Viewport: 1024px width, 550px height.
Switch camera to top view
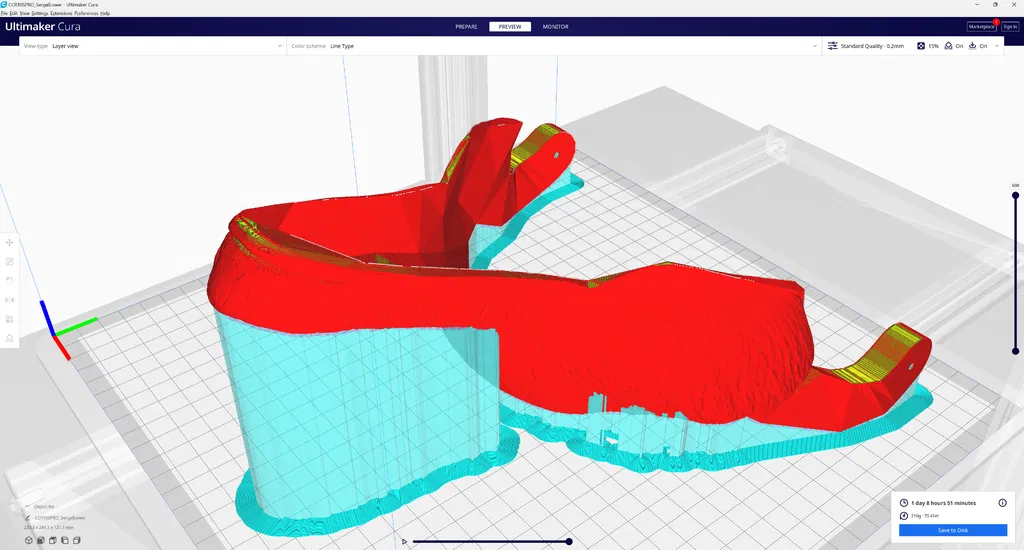click(x=53, y=540)
